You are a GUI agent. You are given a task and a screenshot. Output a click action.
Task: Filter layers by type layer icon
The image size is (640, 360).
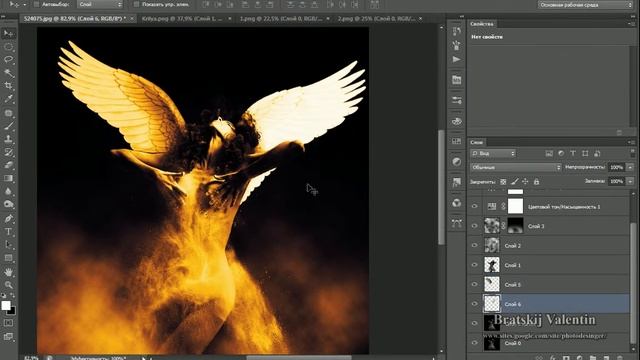[573, 153]
